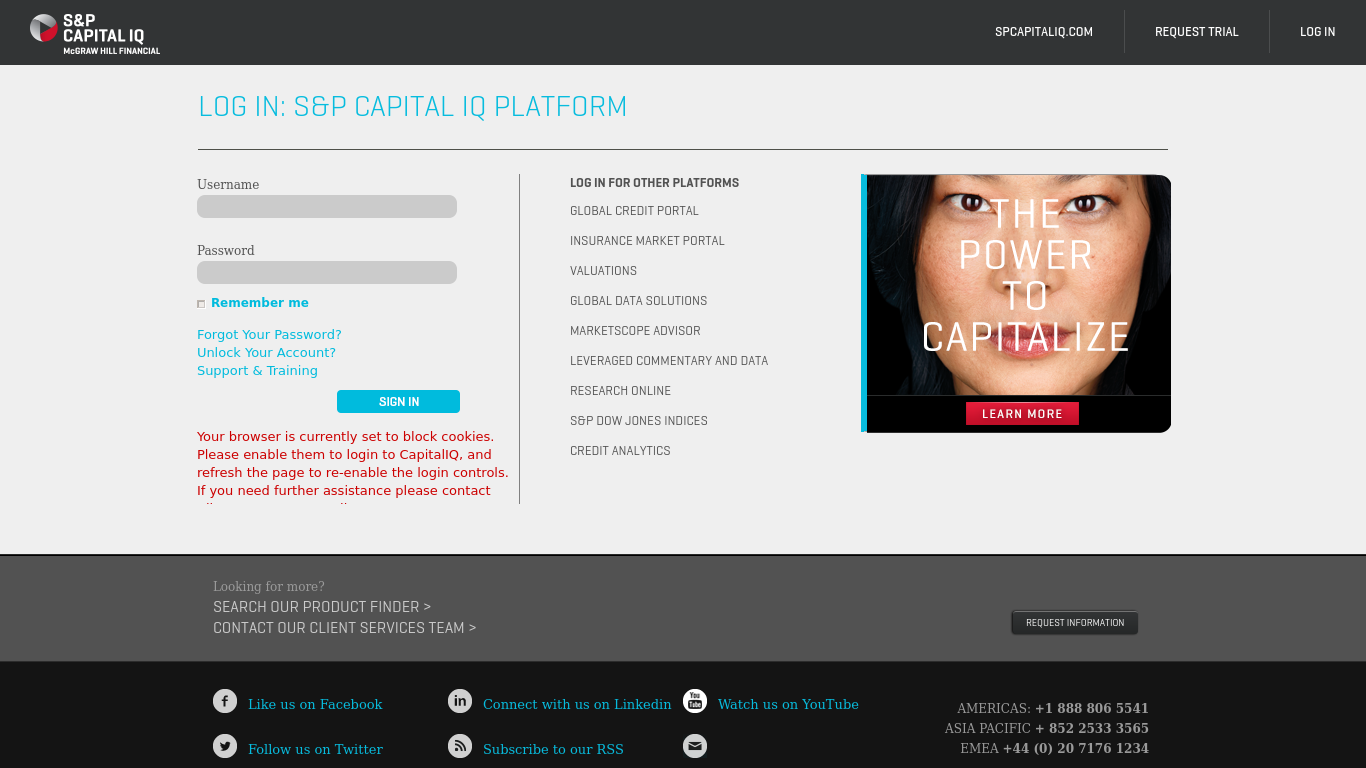Image resolution: width=1366 pixels, height=768 pixels.
Task: Click the Log In for Other Platforms heading
Action: click(x=654, y=183)
